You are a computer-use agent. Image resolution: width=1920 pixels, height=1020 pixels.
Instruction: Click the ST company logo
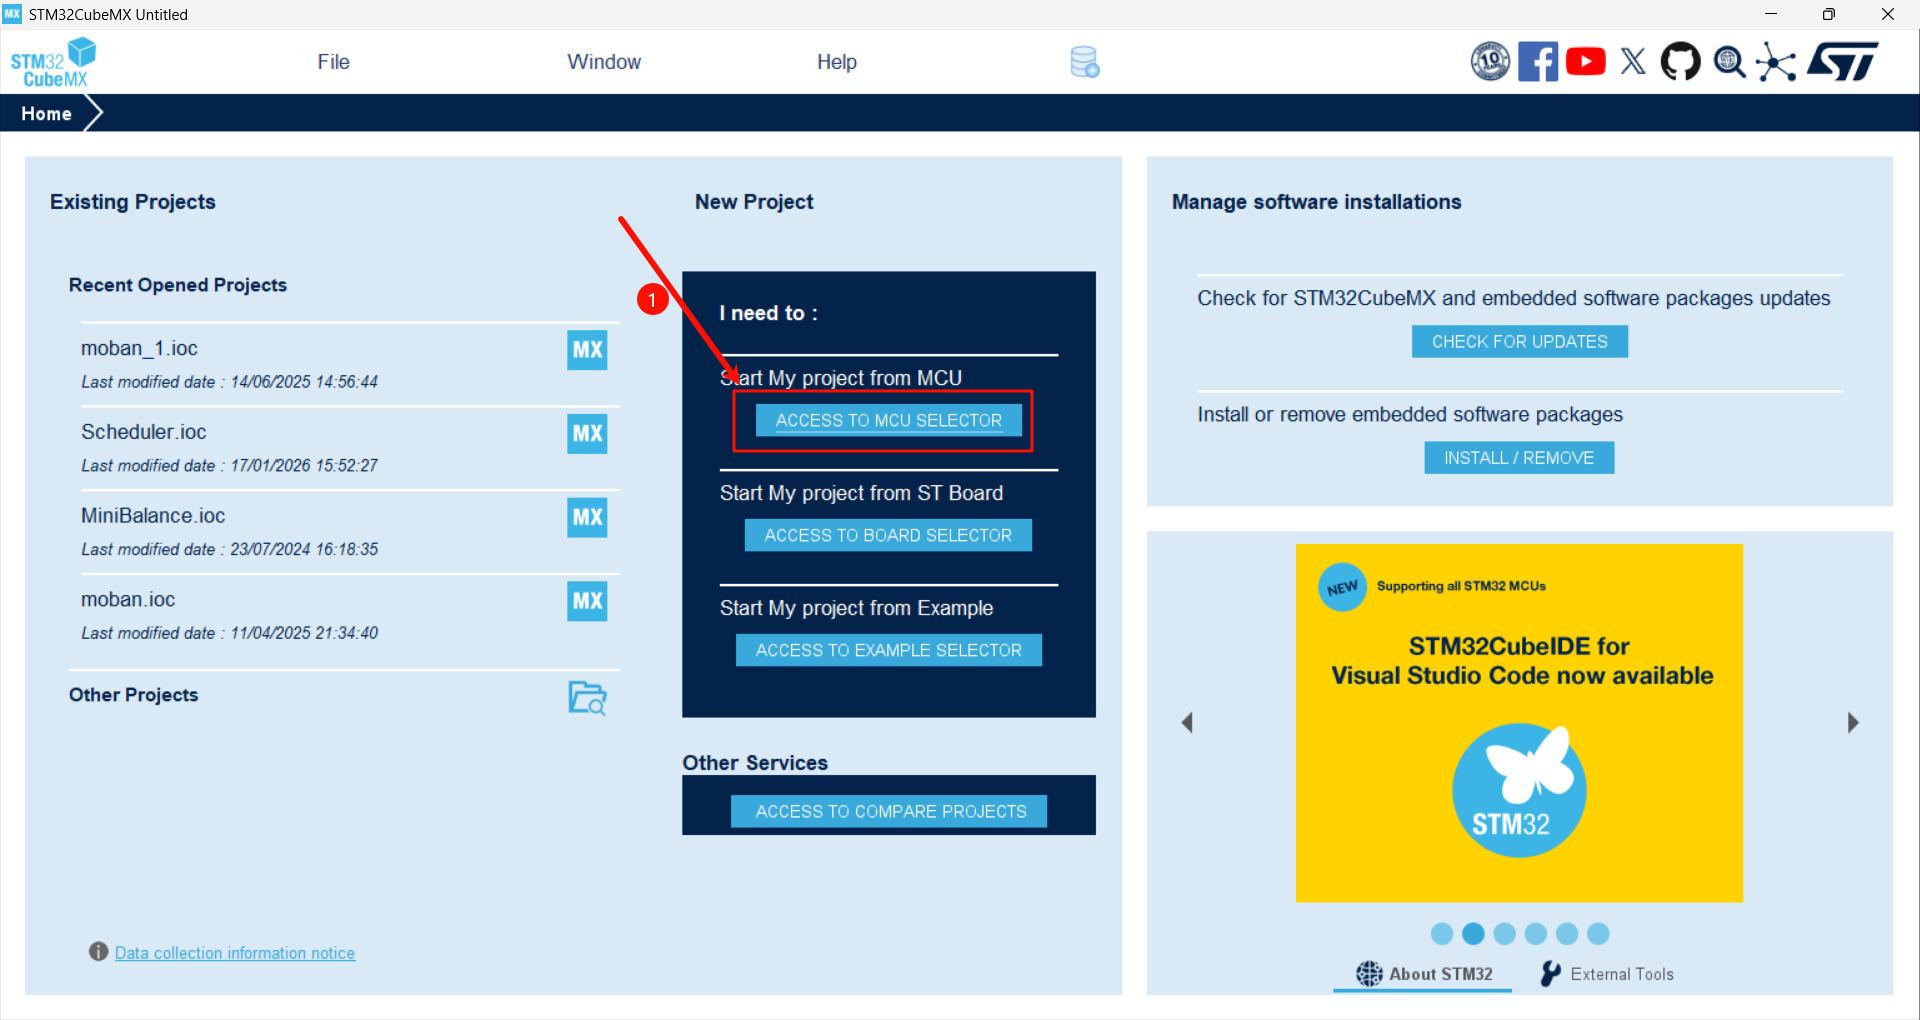pyautogui.click(x=1843, y=61)
